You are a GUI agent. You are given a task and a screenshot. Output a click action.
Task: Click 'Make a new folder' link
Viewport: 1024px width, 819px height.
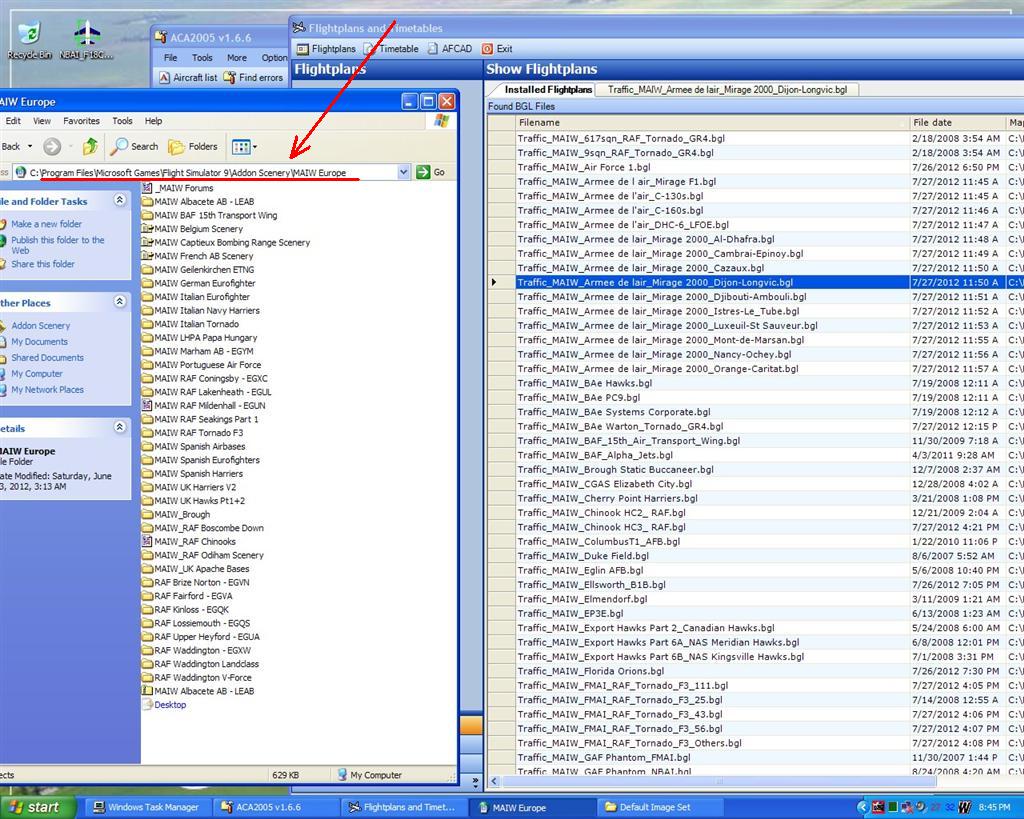coord(46,224)
